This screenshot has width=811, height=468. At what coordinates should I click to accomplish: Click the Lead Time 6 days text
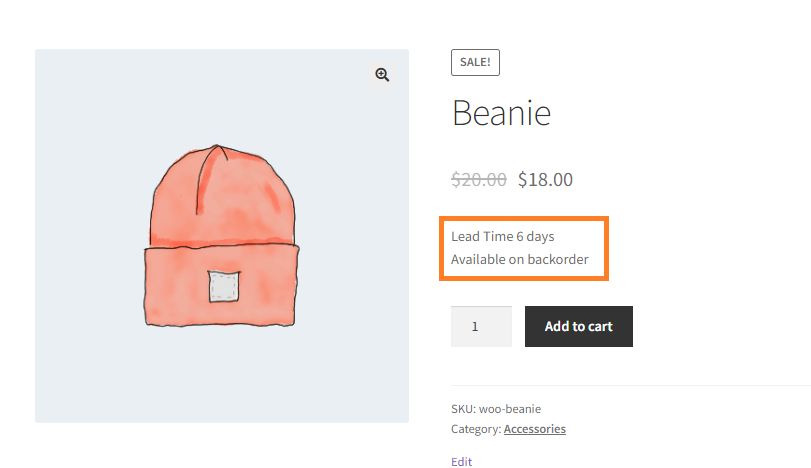tap(503, 236)
